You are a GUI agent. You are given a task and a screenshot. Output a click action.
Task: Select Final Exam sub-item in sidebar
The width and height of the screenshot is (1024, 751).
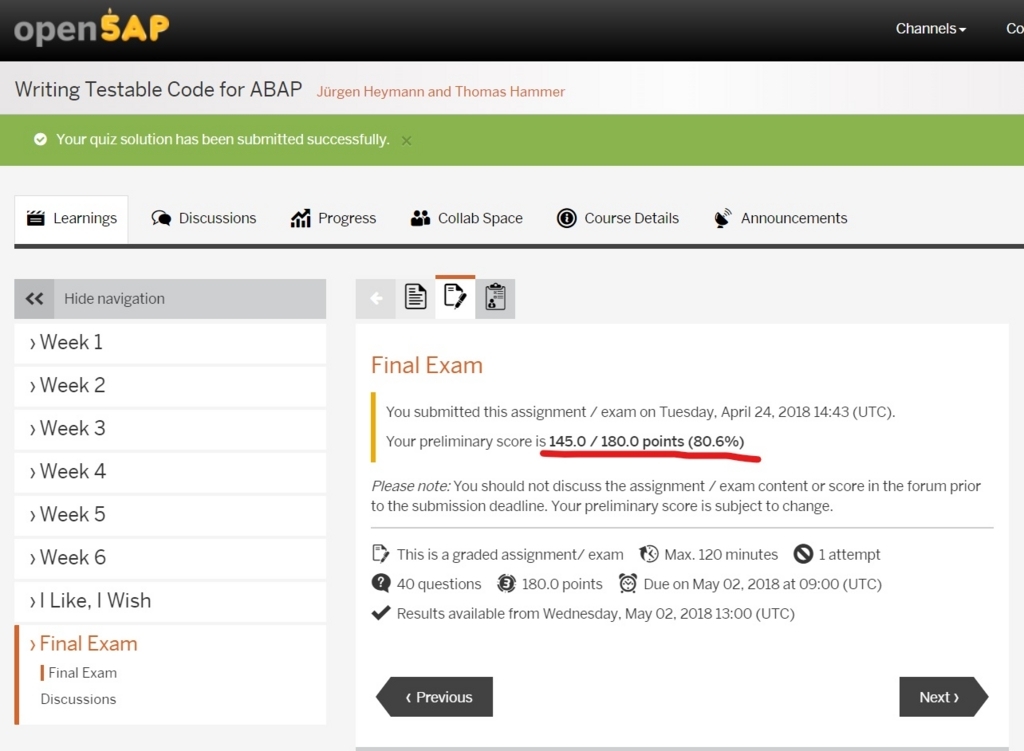82,673
